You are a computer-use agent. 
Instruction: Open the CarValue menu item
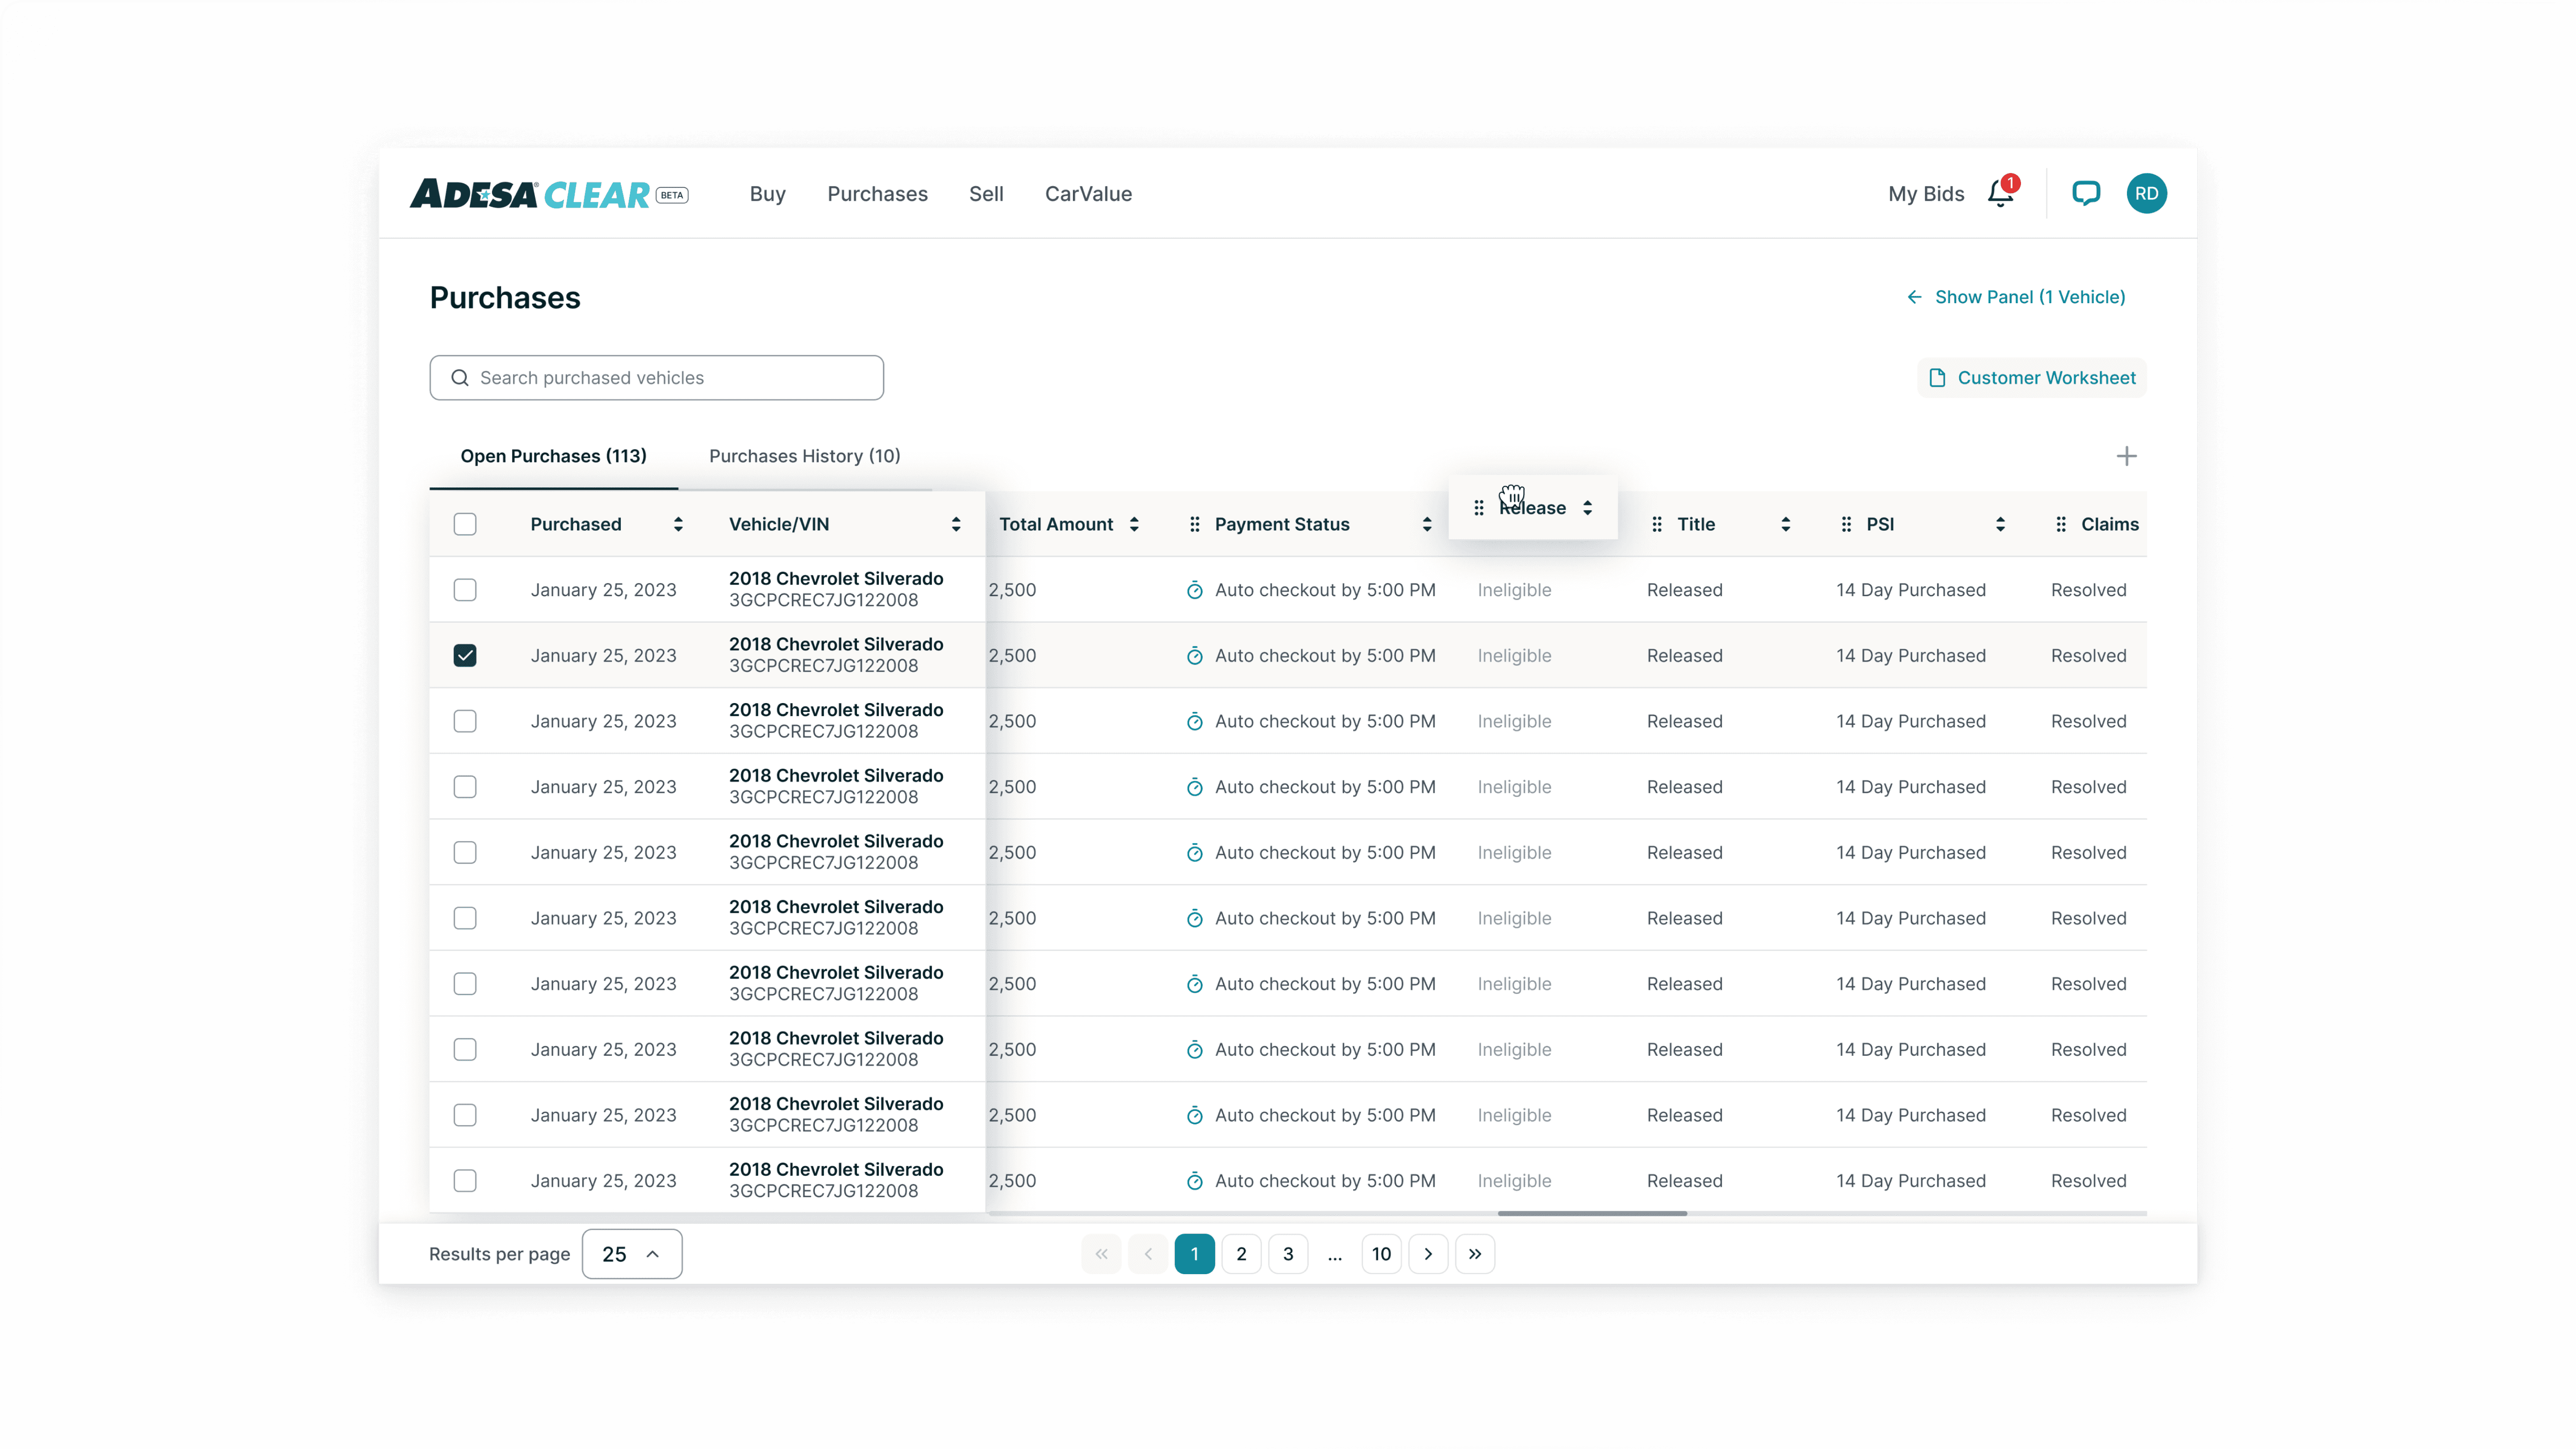click(1088, 194)
